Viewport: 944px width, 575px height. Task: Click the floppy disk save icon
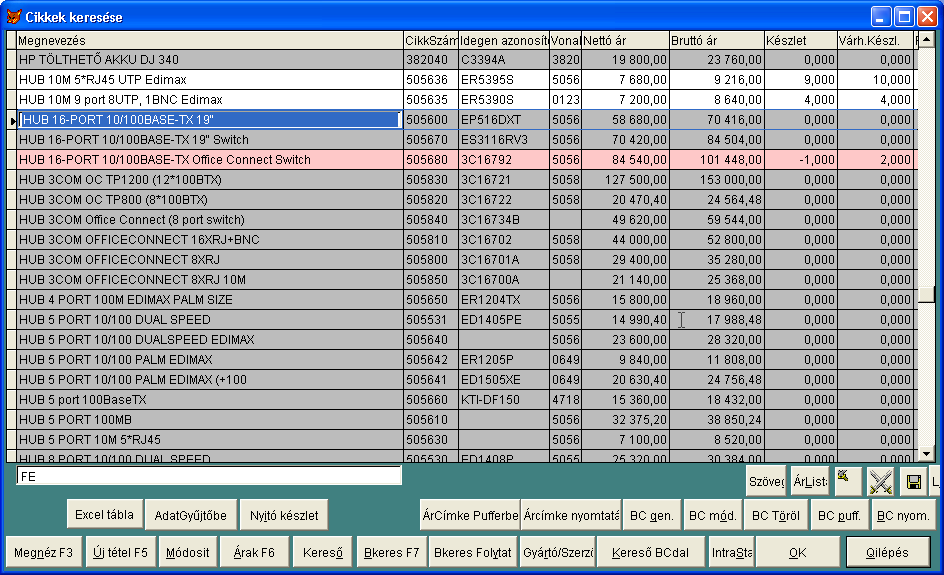(913, 481)
